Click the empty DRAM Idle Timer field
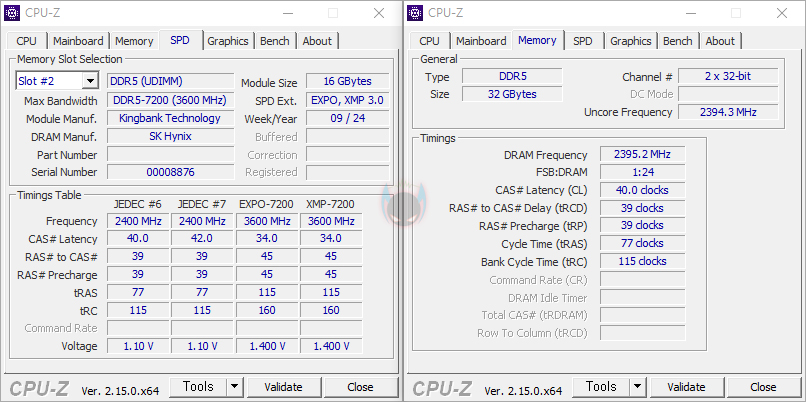Screen dimensions: 806x402 coord(642,297)
